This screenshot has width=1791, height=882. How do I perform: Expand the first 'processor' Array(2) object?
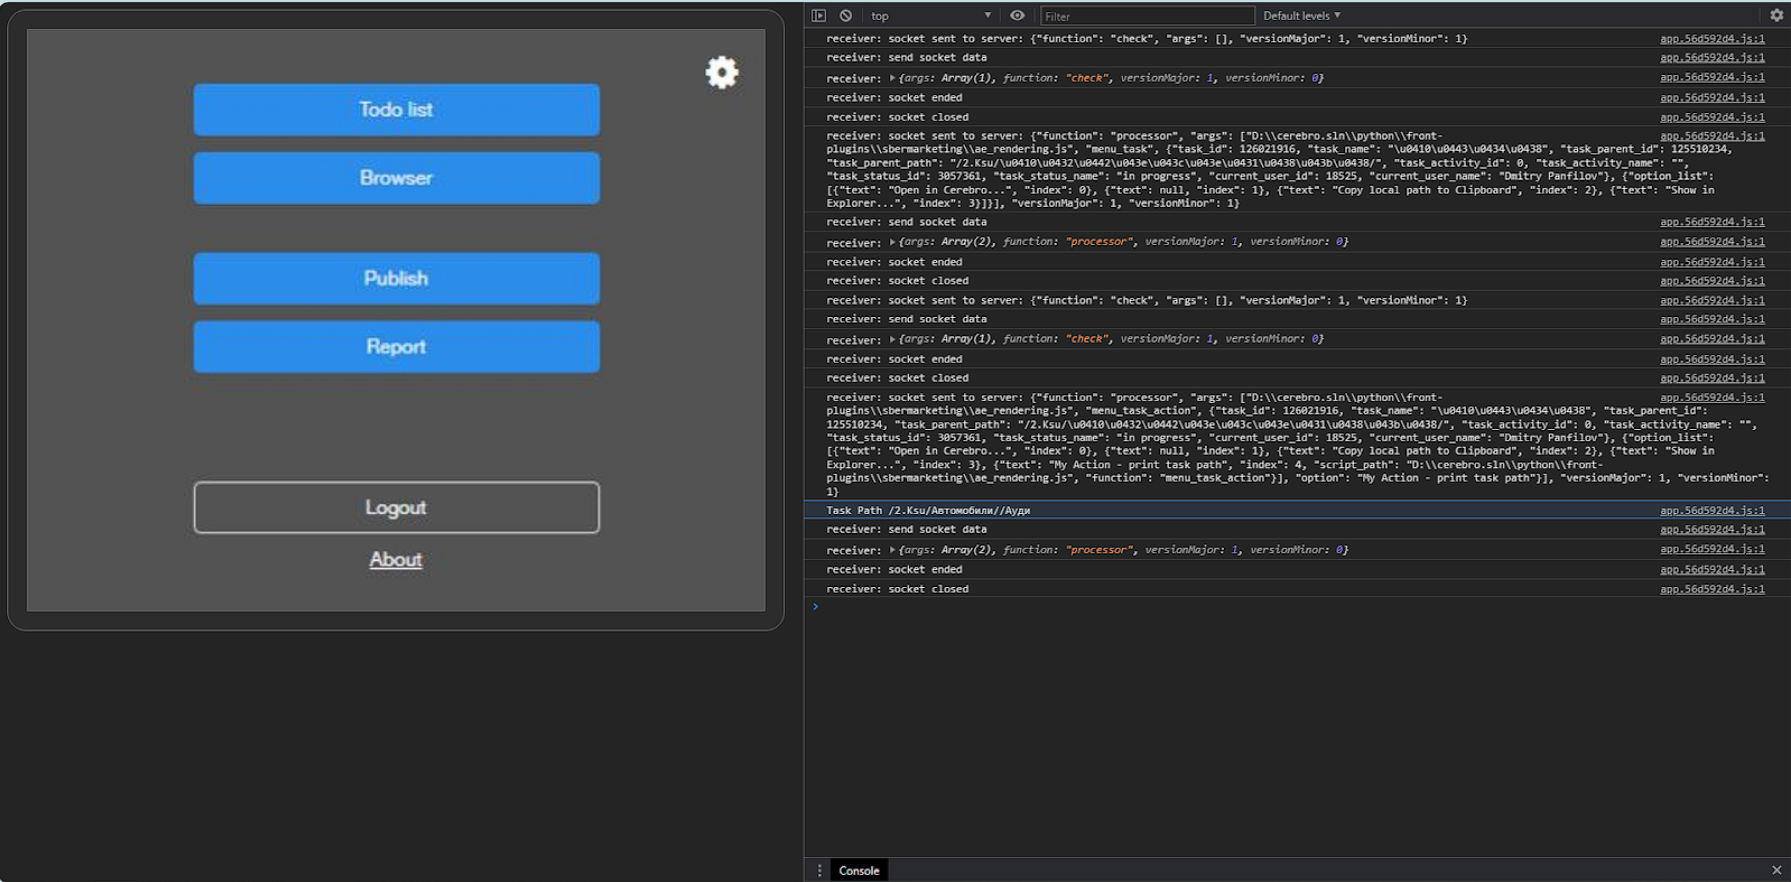(x=892, y=242)
